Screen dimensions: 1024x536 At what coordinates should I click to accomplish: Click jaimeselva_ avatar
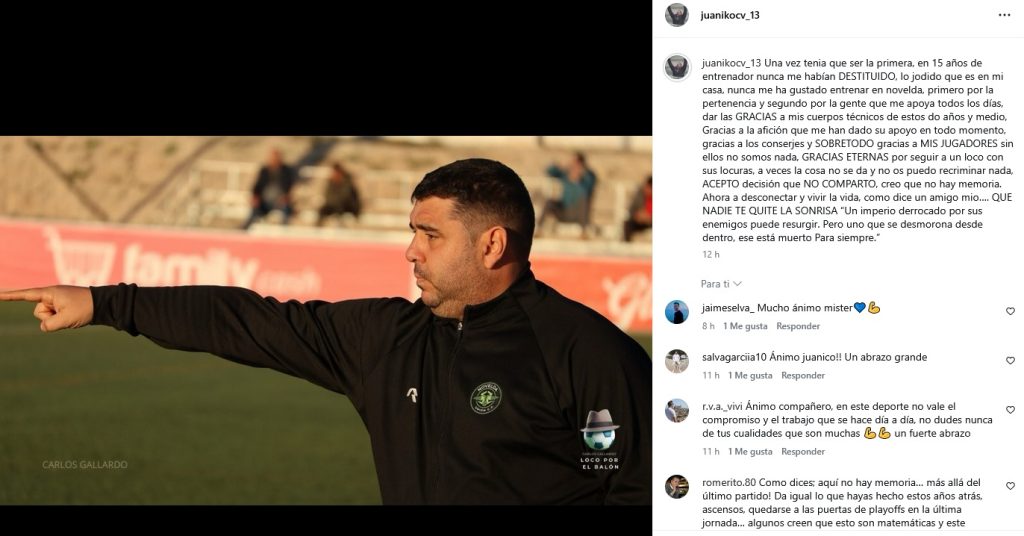coord(677,312)
